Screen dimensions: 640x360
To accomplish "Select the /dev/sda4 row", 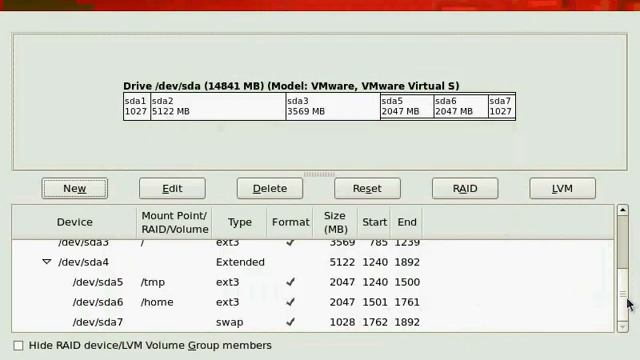I will 313,262.
